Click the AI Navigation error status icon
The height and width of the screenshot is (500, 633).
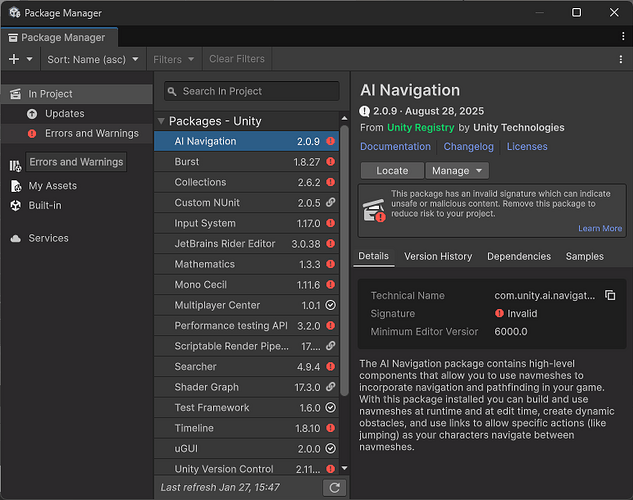(330, 142)
